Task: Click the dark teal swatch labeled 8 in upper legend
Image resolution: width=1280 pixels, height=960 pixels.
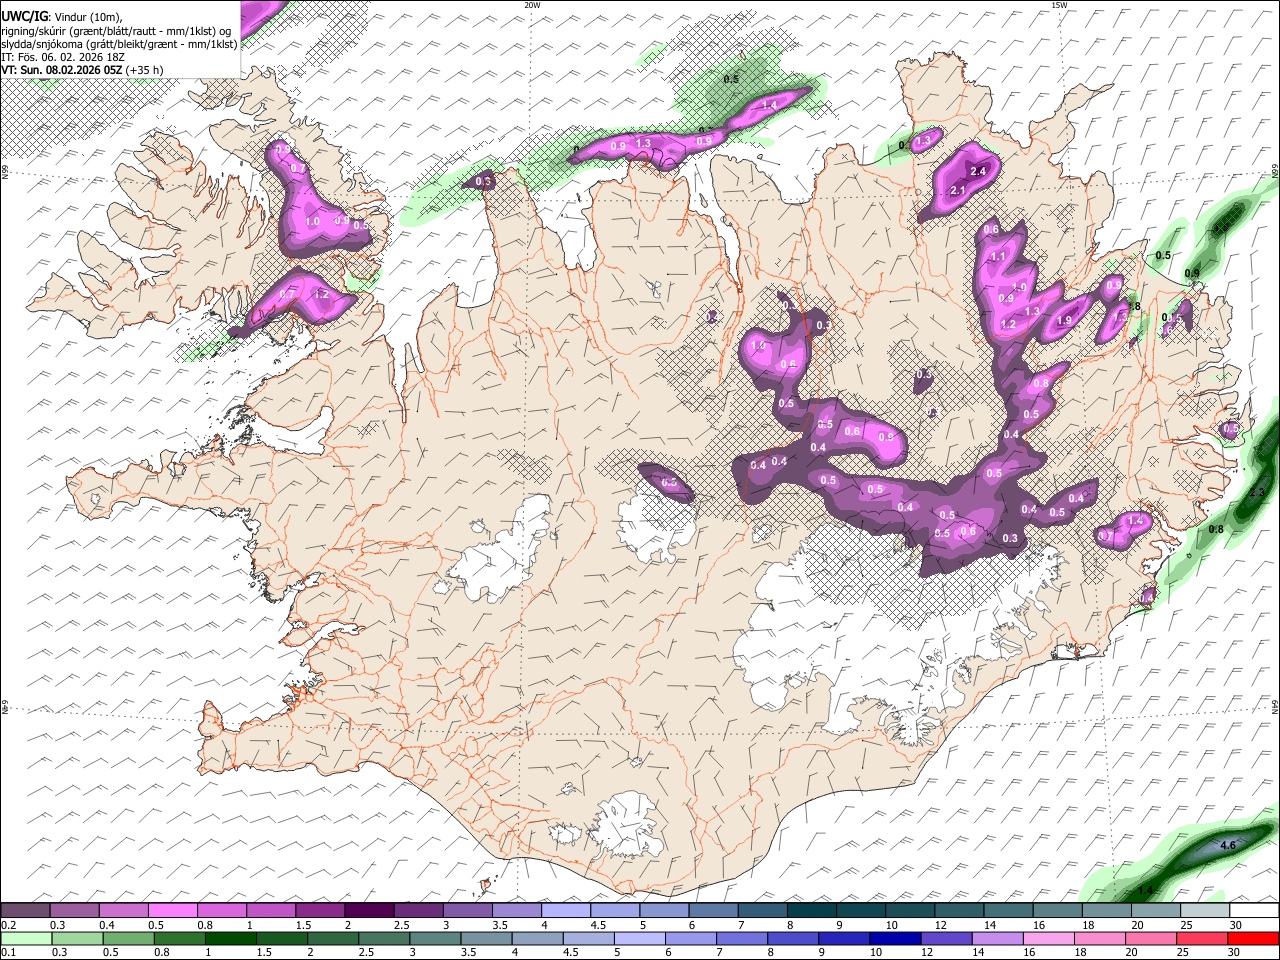Action: pyautogui.click(x=810, y=911)
